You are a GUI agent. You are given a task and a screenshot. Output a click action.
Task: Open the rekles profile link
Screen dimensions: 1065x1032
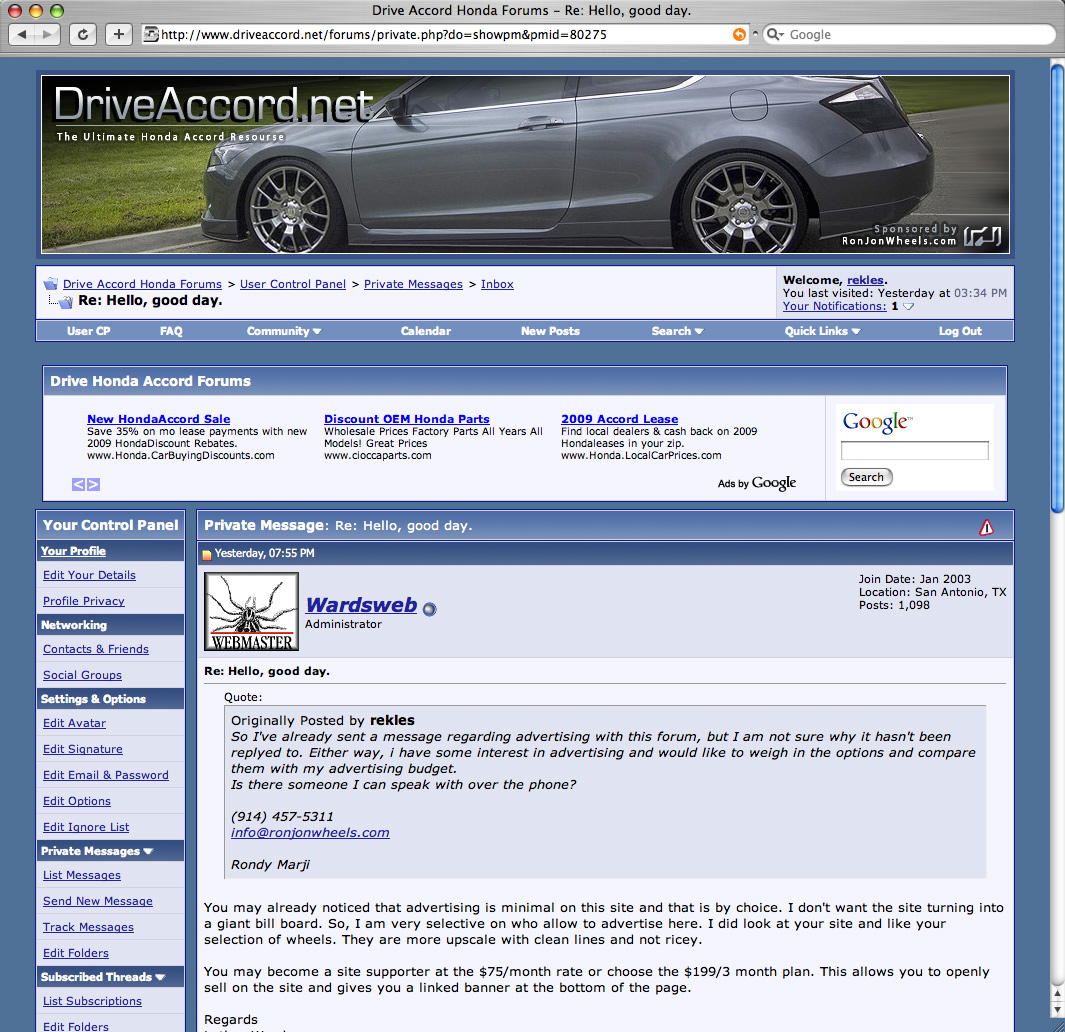pyautogui.click(x=865, y=280)
